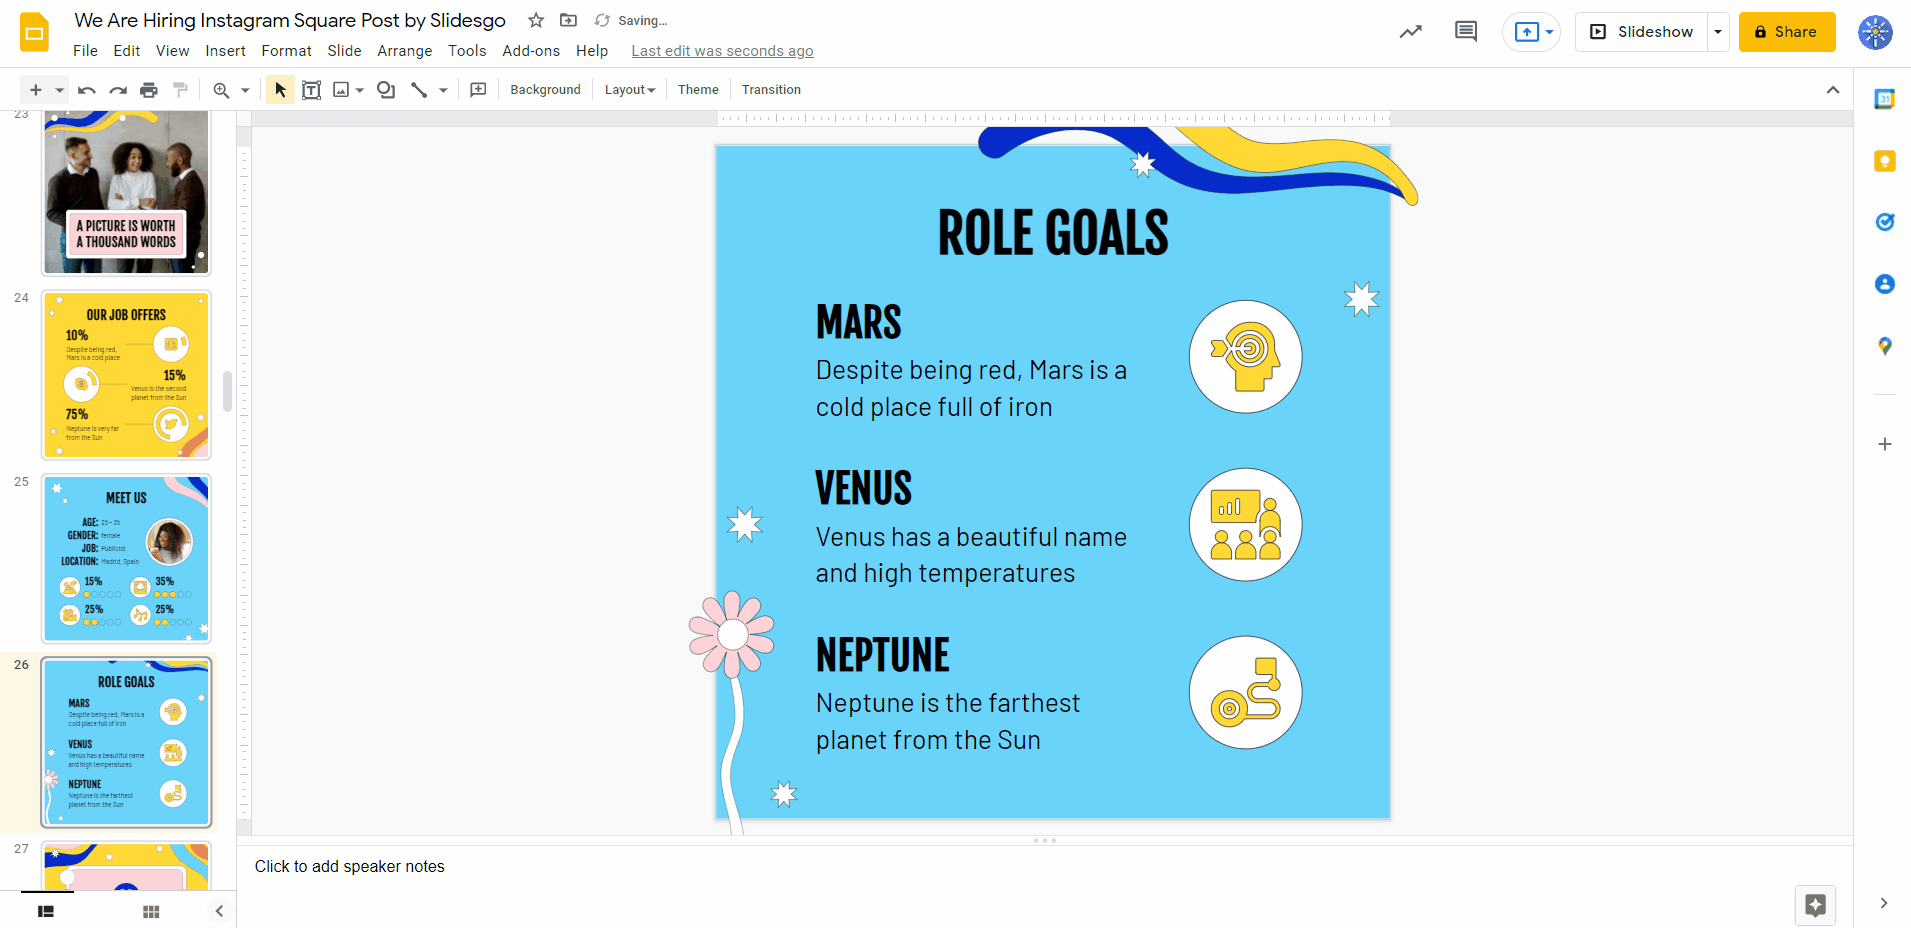Choose the Select cursor tool
The height and width of the screenshot is (928, 1911).
pos(280,90)
